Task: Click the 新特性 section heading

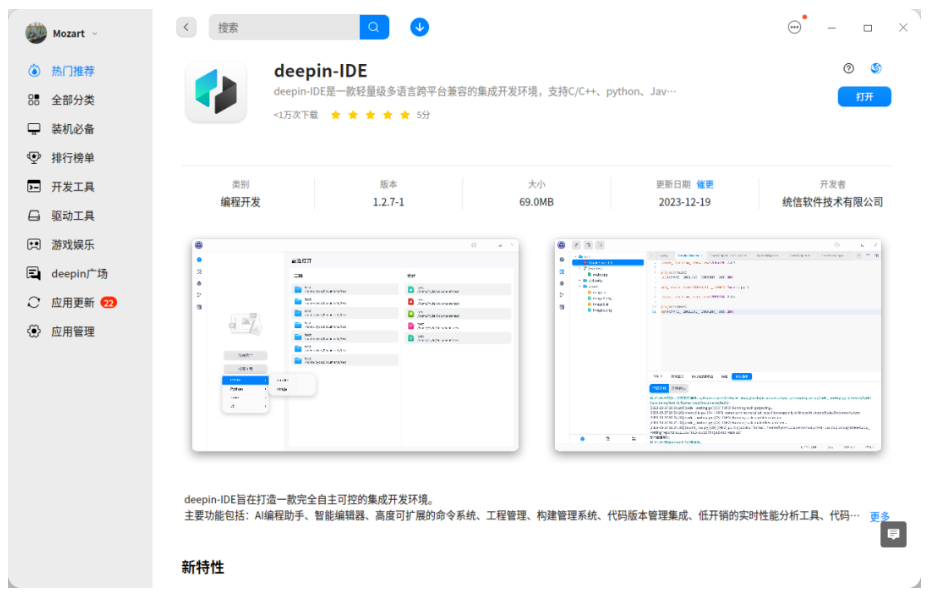Action: (203, 567)
